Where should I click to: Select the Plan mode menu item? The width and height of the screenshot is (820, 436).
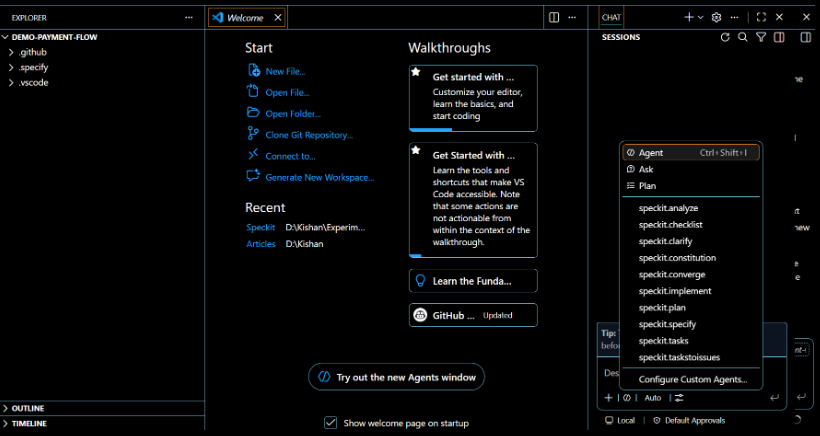691,186
